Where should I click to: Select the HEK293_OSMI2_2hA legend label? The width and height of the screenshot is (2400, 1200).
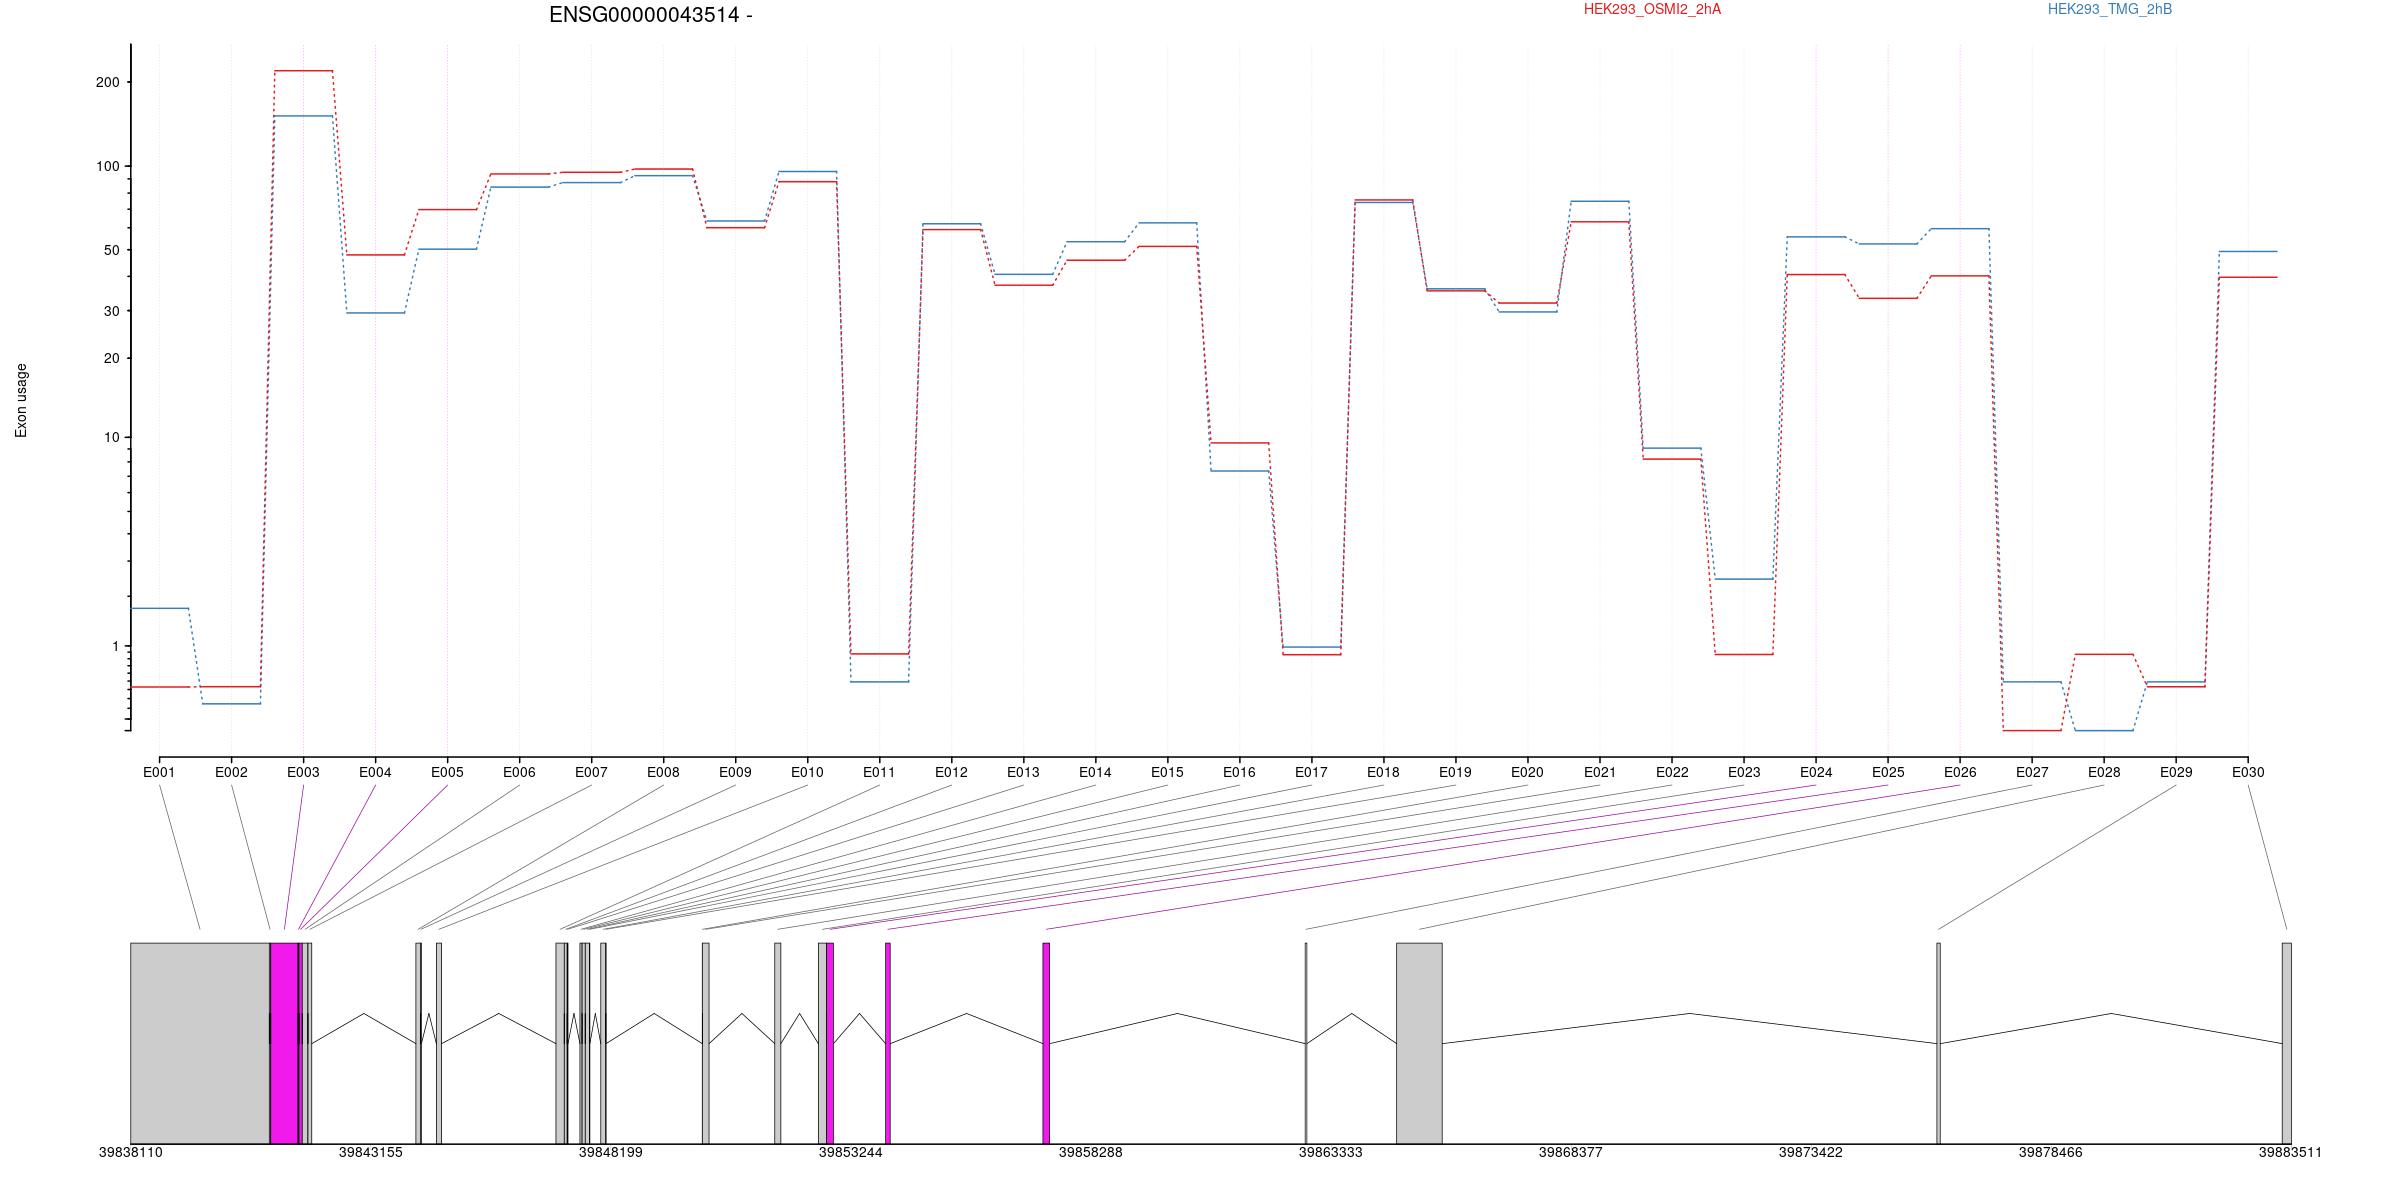(1652, 9)
